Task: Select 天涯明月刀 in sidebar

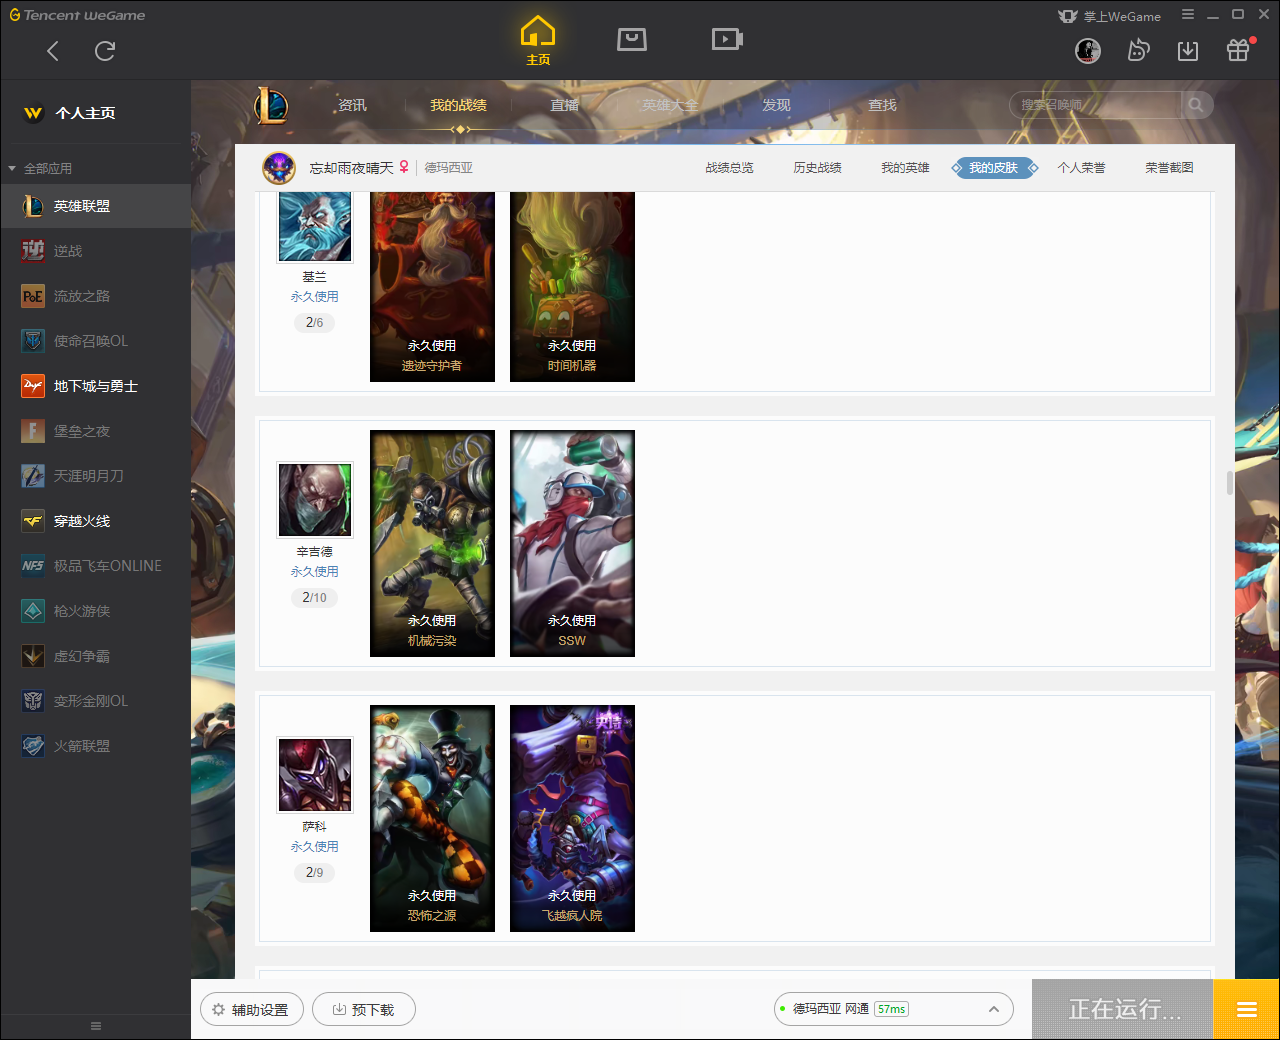Action: [x=95, y=476]
